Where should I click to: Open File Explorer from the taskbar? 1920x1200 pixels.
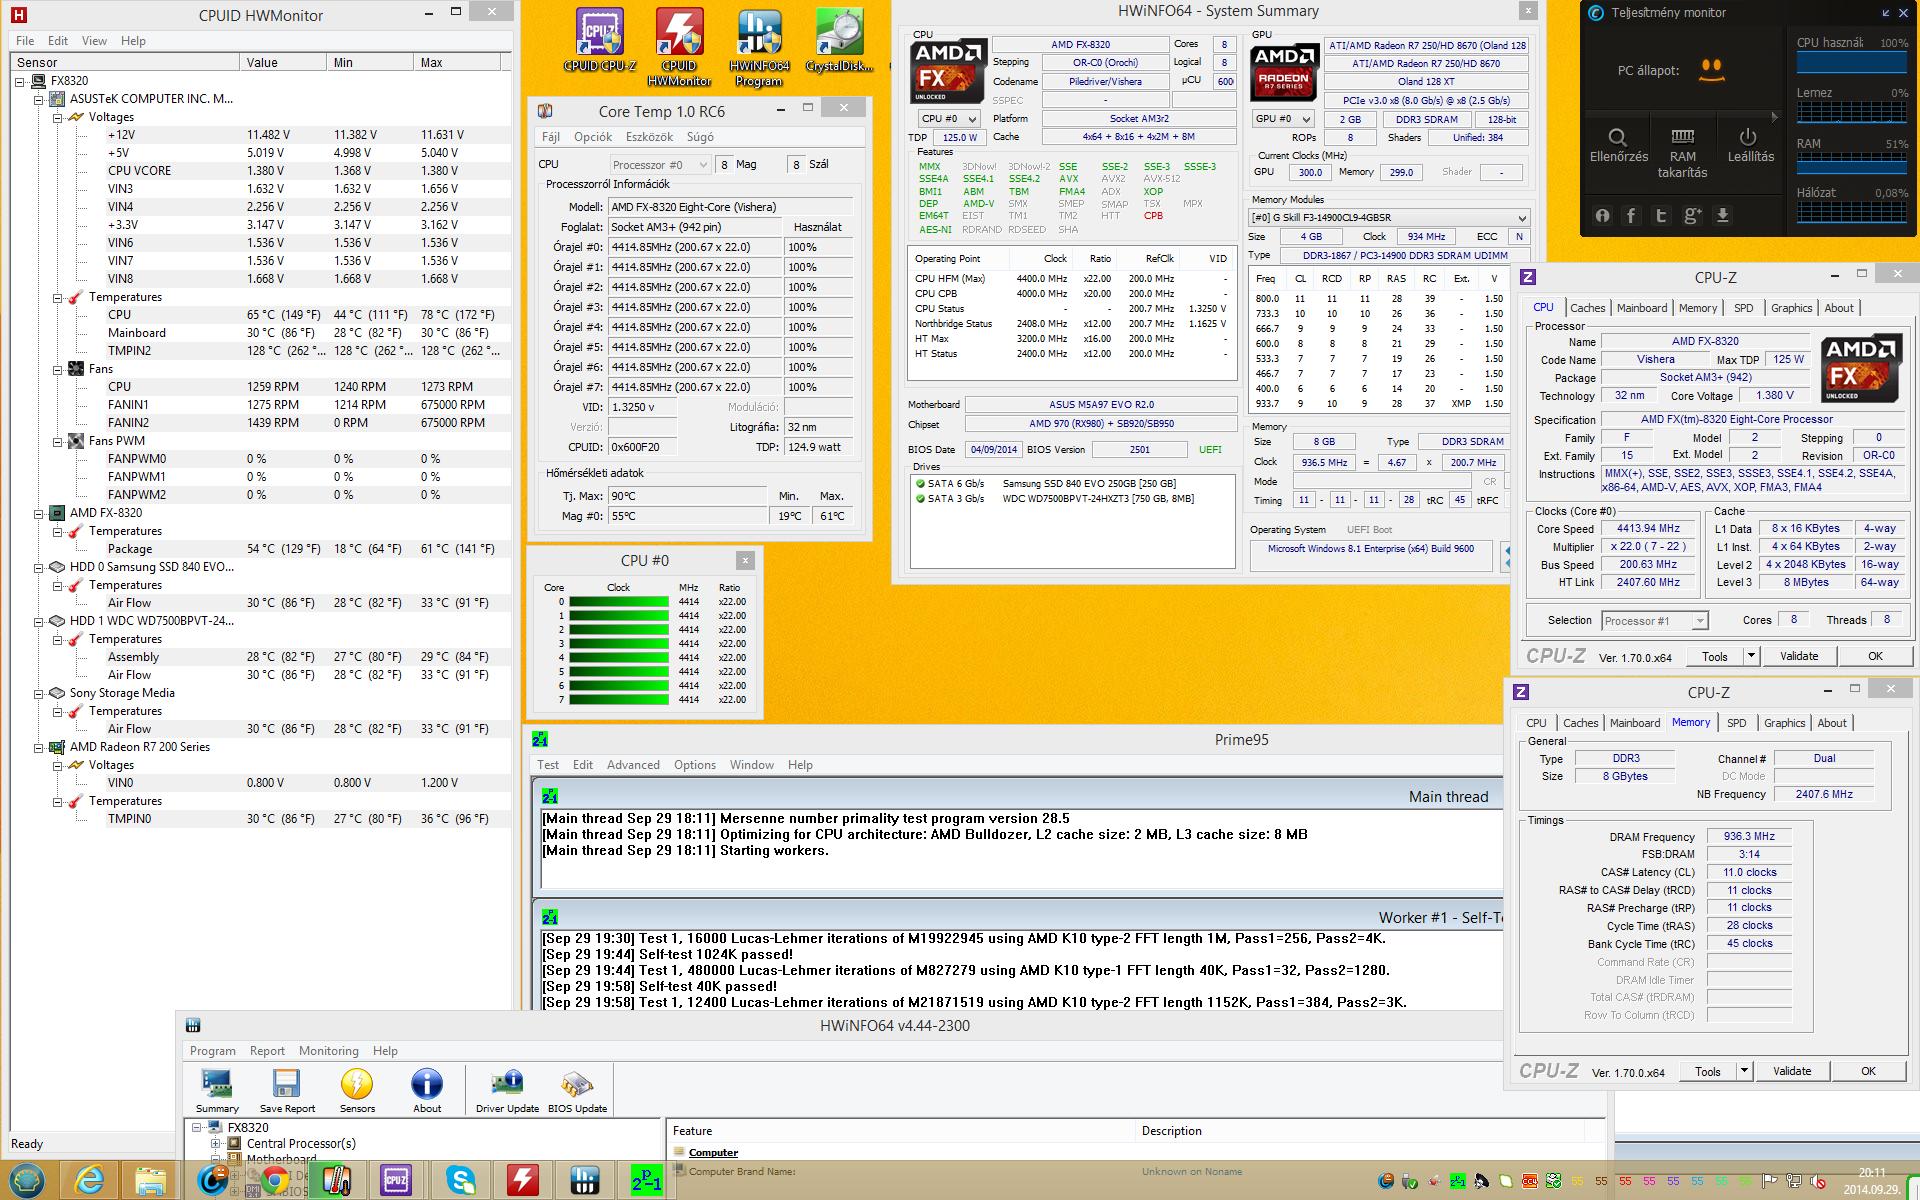(151, 1181)
